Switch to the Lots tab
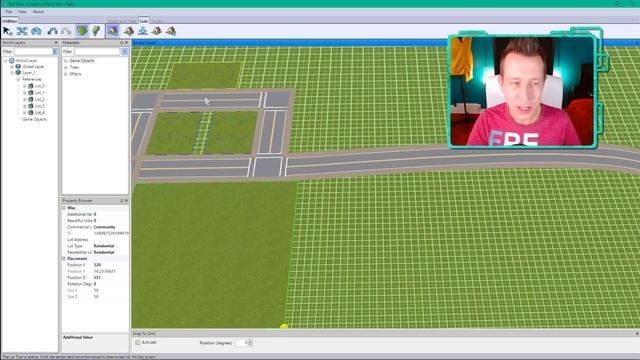The width and height of the screenshot is (640, 360). click(144, 21)
